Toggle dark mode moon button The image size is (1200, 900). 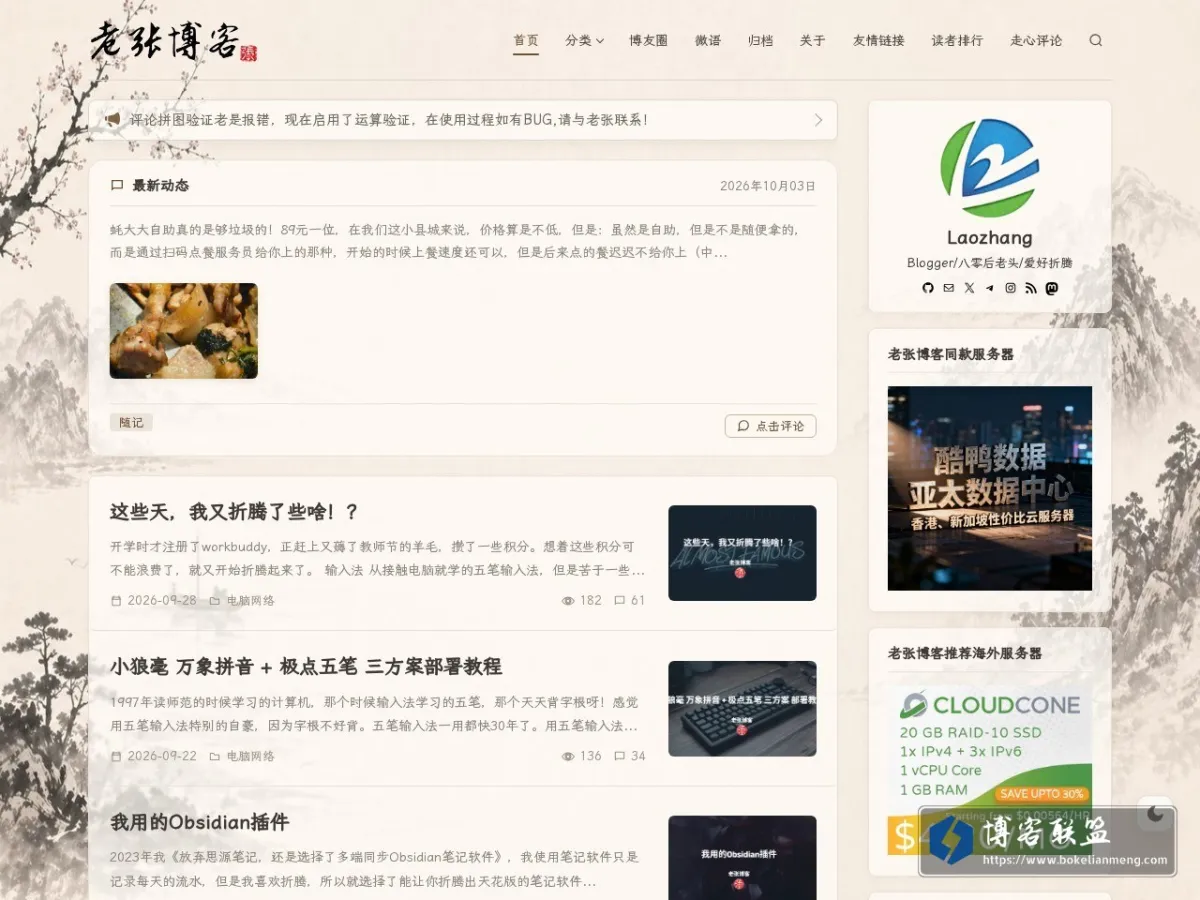click(x=1156, y=813)
